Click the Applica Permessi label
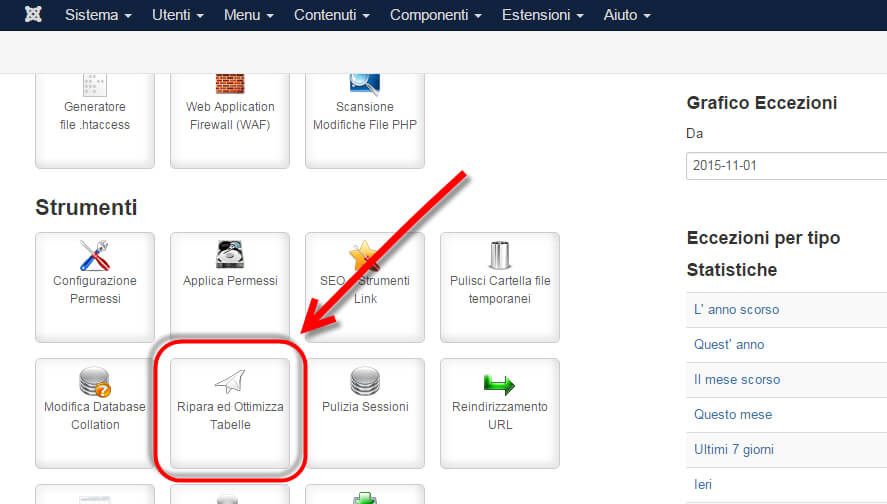The image size is (887, 504). (230, 281)
